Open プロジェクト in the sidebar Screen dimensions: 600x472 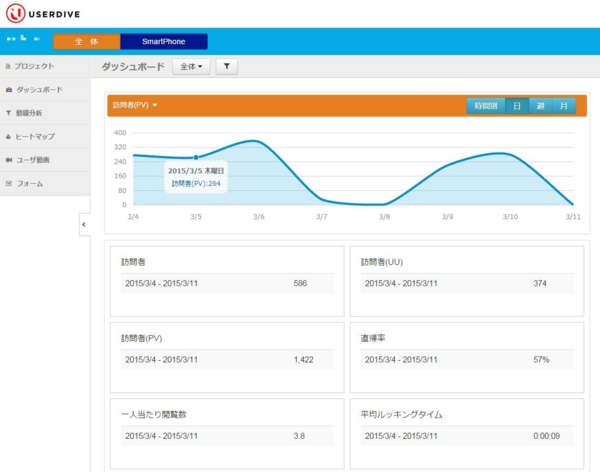pos(45,66)
